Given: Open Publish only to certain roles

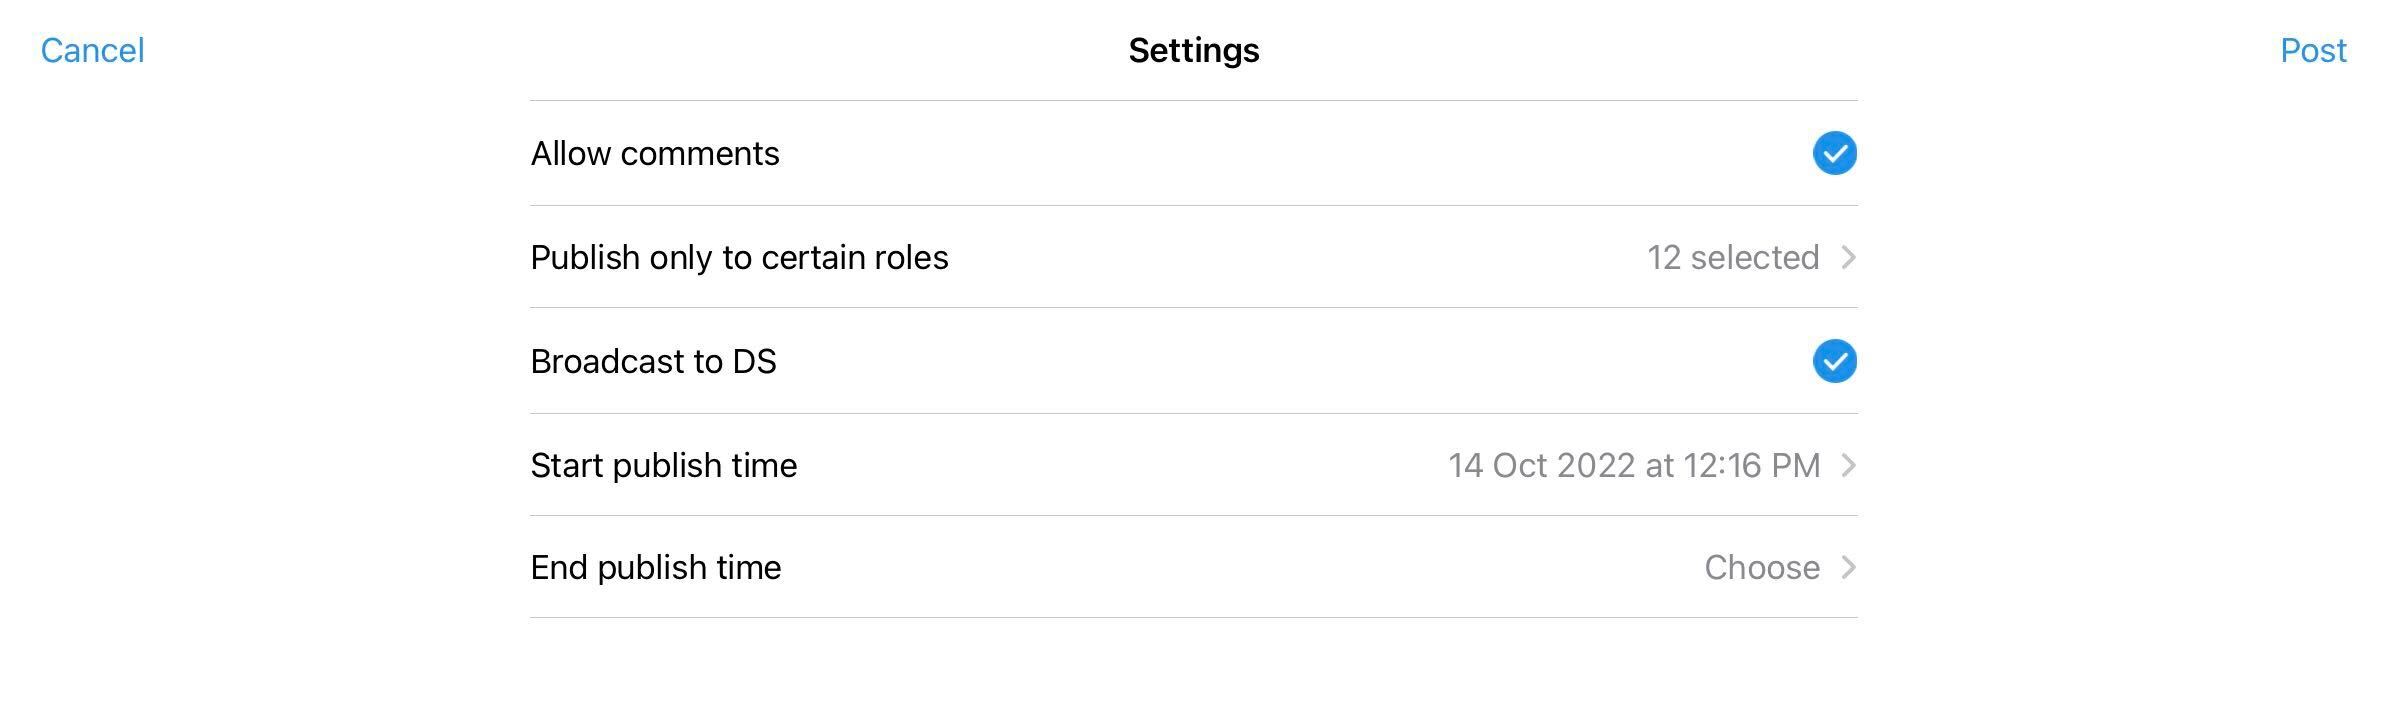Looking at the screenshot, I should coord(1194,257).
